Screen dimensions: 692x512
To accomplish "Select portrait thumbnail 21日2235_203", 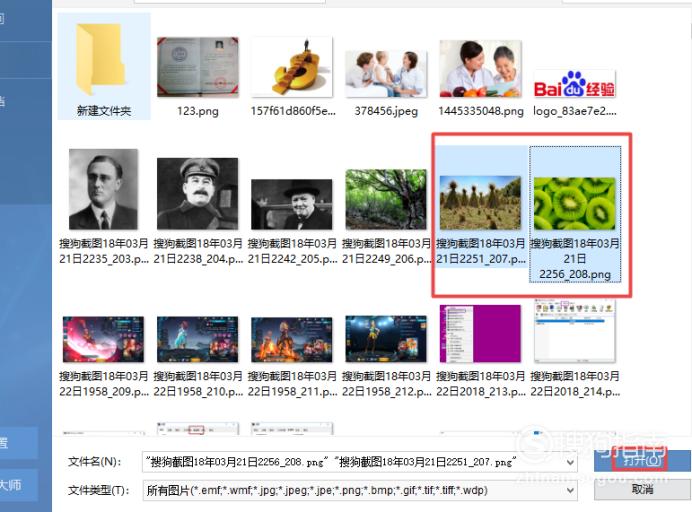I will [x=103, y=189].
